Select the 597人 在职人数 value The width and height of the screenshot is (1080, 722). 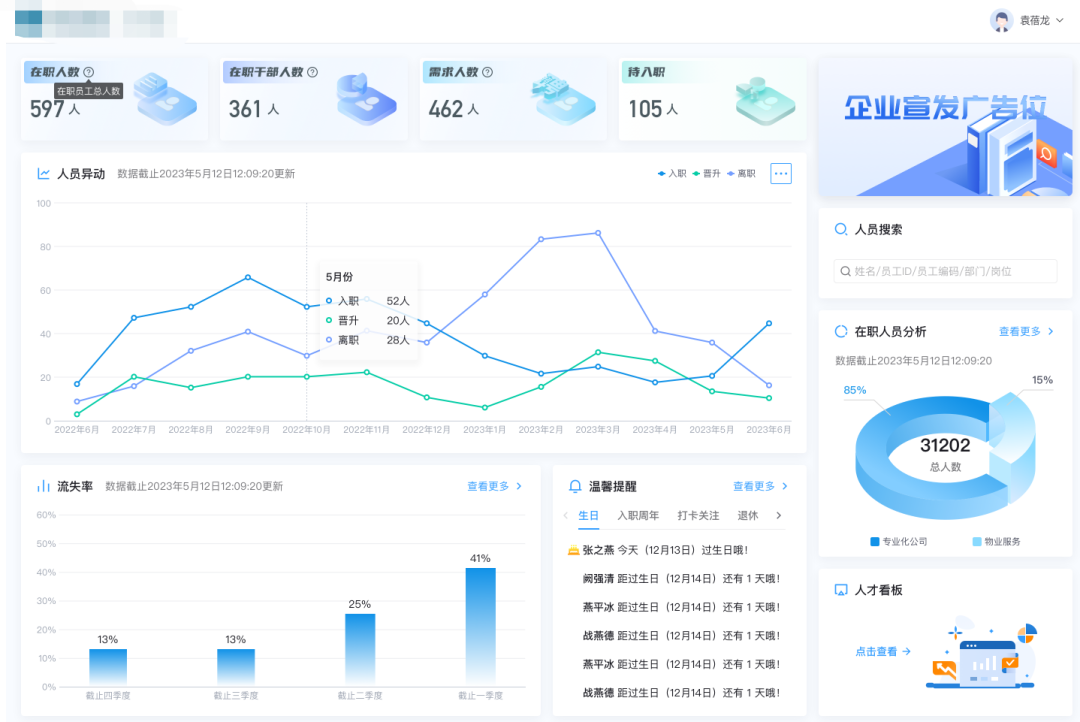pyautogui.click(x=55, y=109)
